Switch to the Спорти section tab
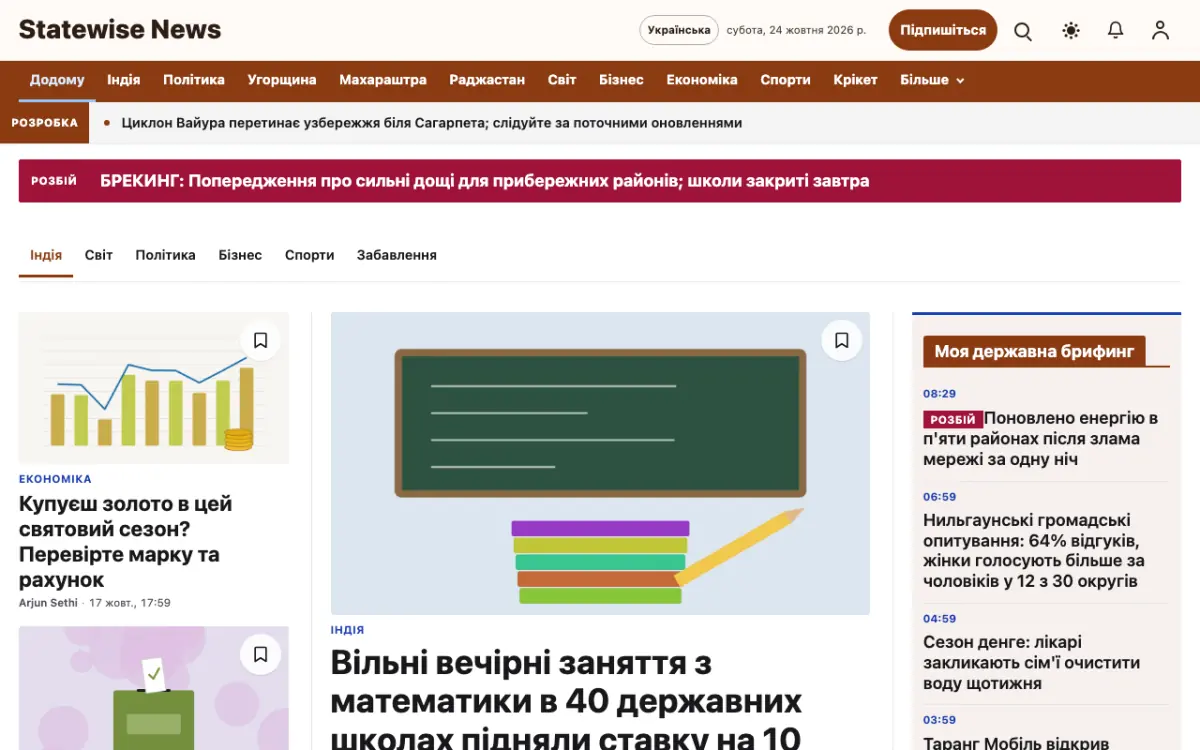Image resolution: width=1200 pixels, height=750 pixels. [x=309, y=255]
